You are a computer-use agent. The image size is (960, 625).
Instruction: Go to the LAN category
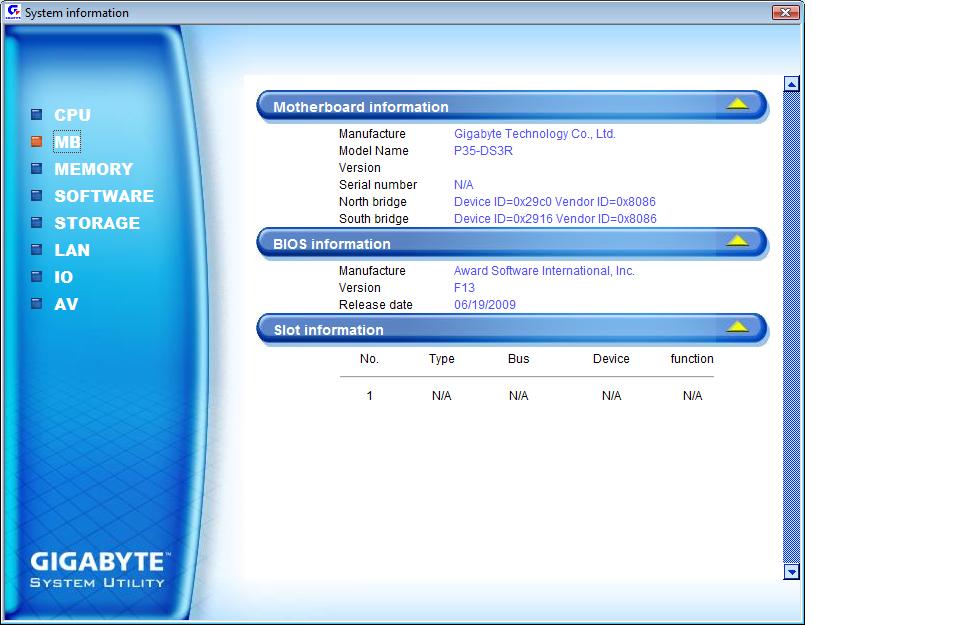click(72, 250)
